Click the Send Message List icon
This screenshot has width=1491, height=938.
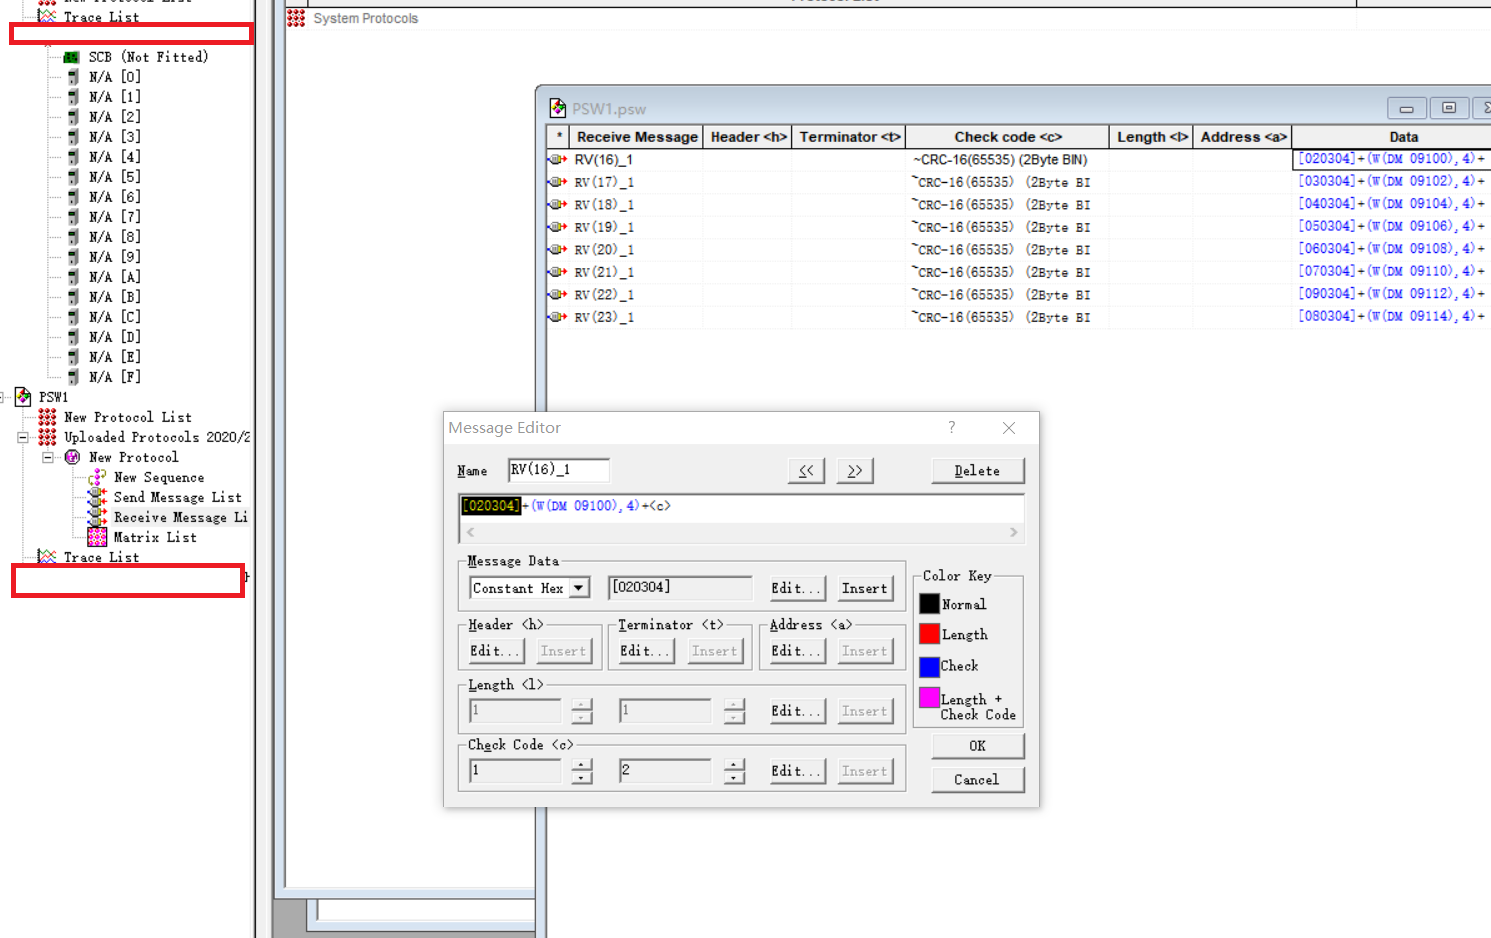pyautogui.click(x=97, y=497)
